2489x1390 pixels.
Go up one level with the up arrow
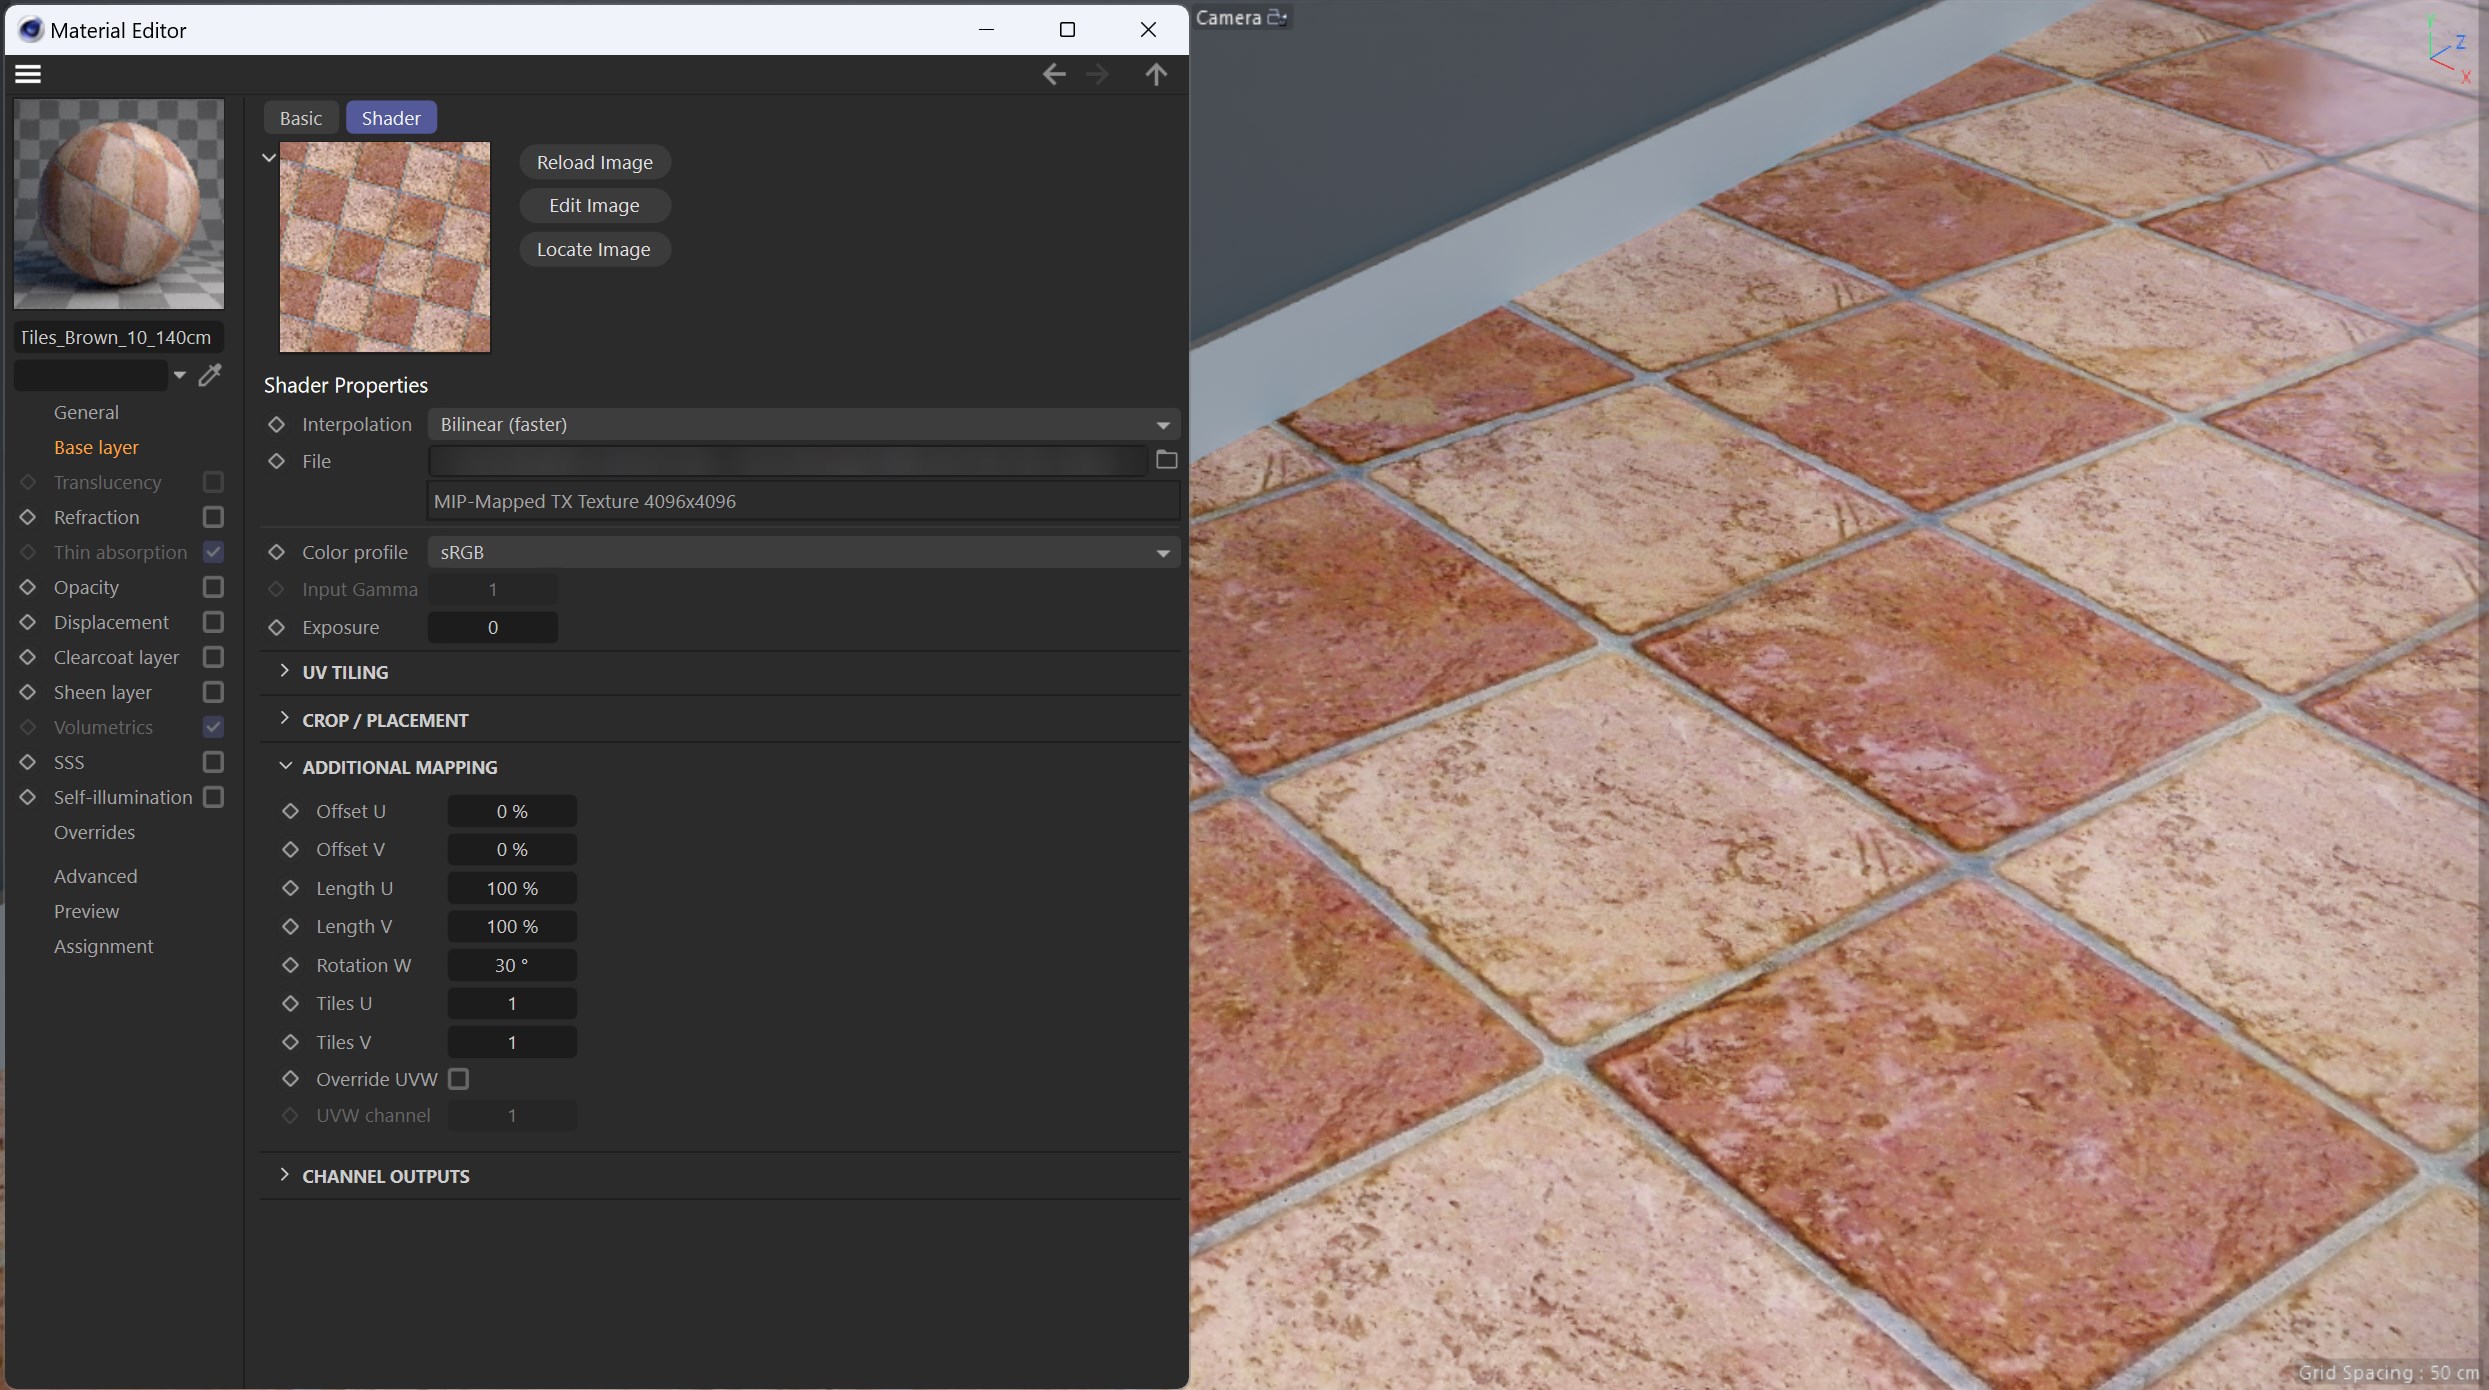click(x=1156, y=74)
